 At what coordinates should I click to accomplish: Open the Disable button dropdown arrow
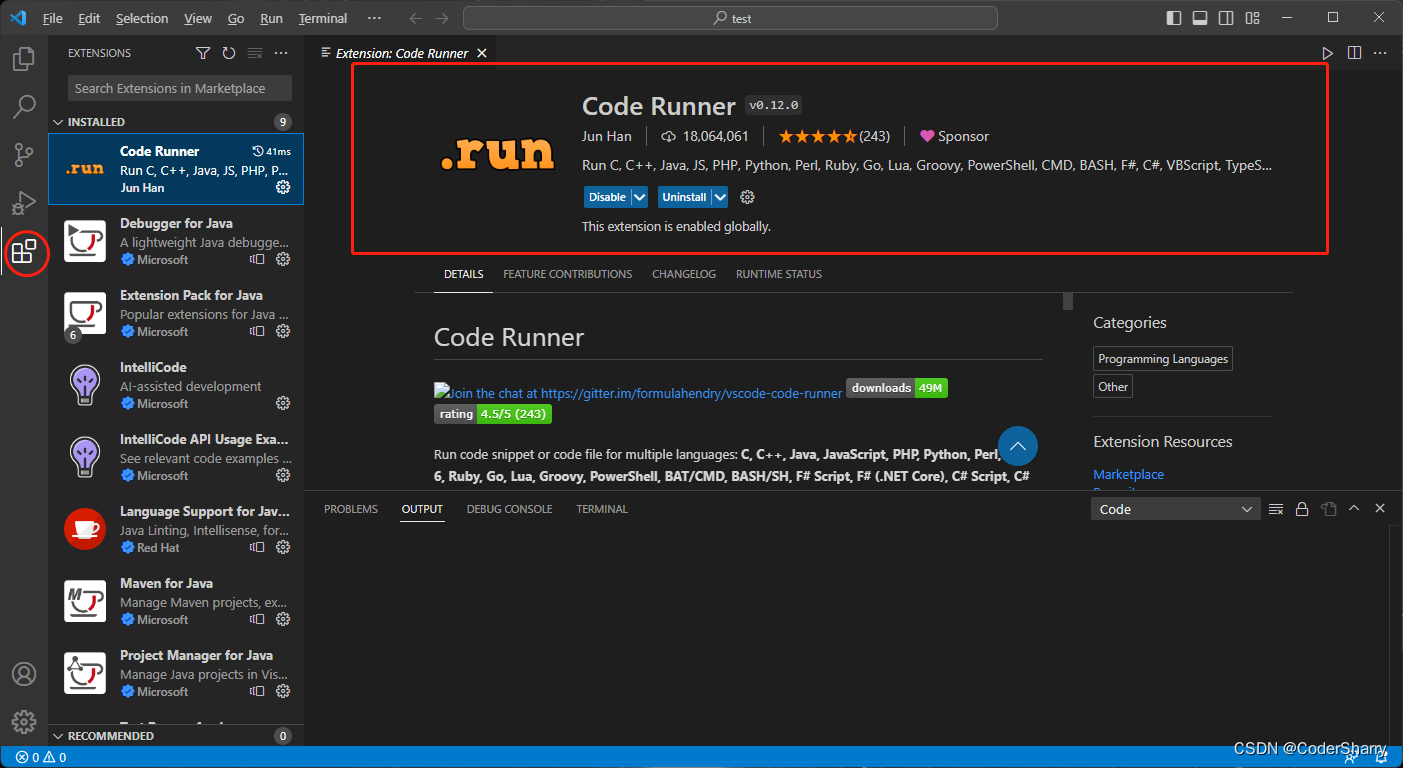tap(640, 197)
